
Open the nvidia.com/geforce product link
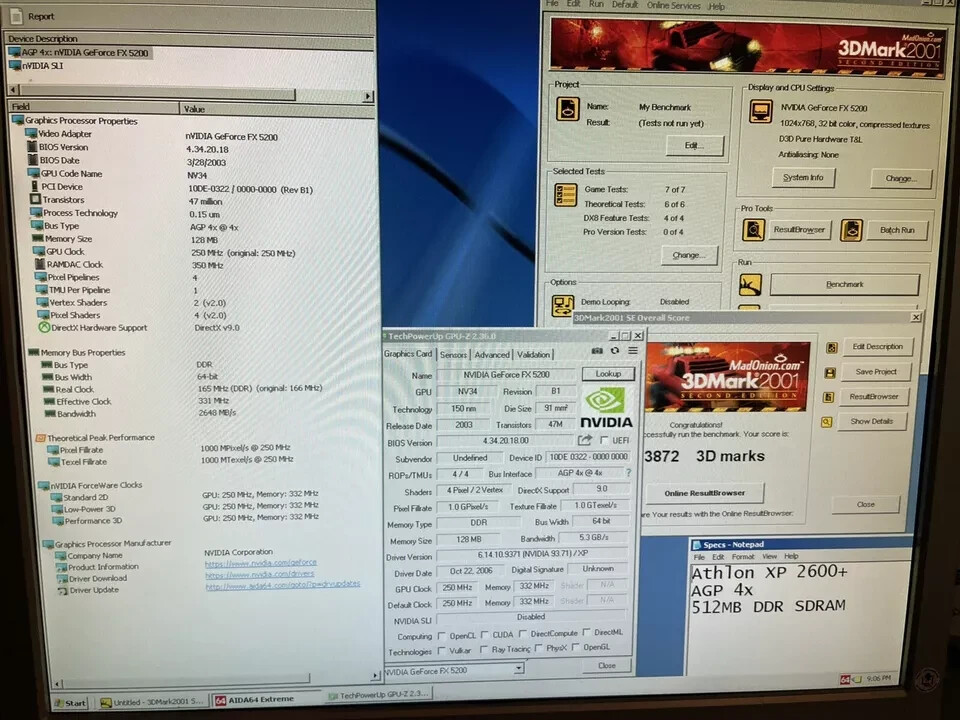[x=261, y=563]
